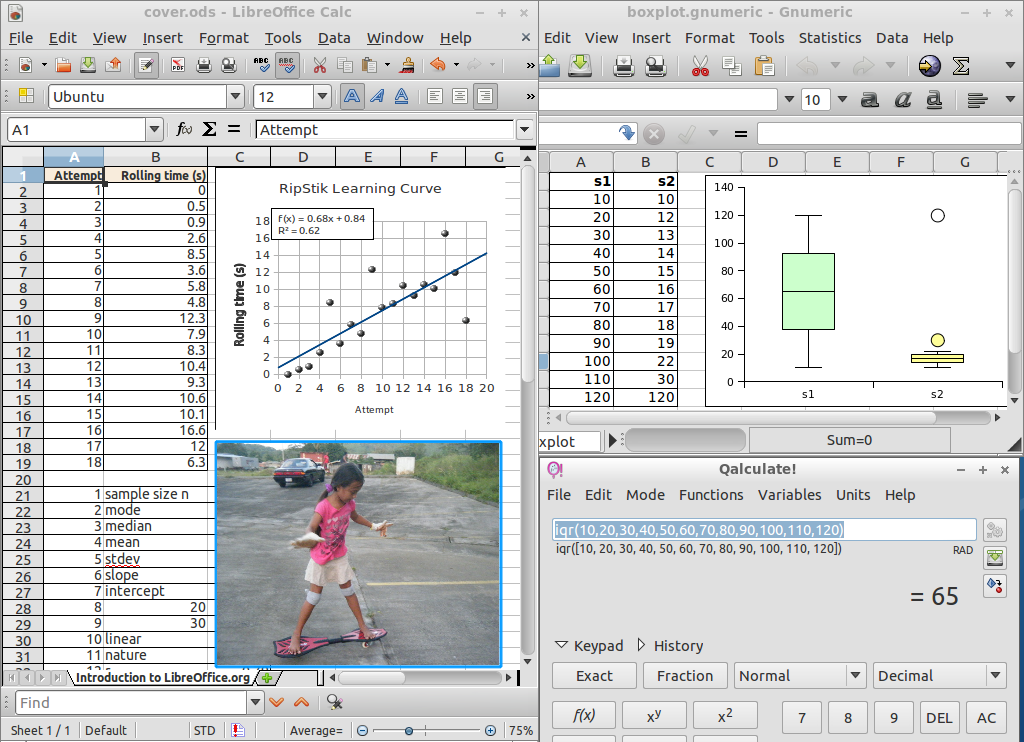Click the zoom out minus in Calc's status bar
The height and width of the screenshot is (742, 1024).
click(362, 730)
